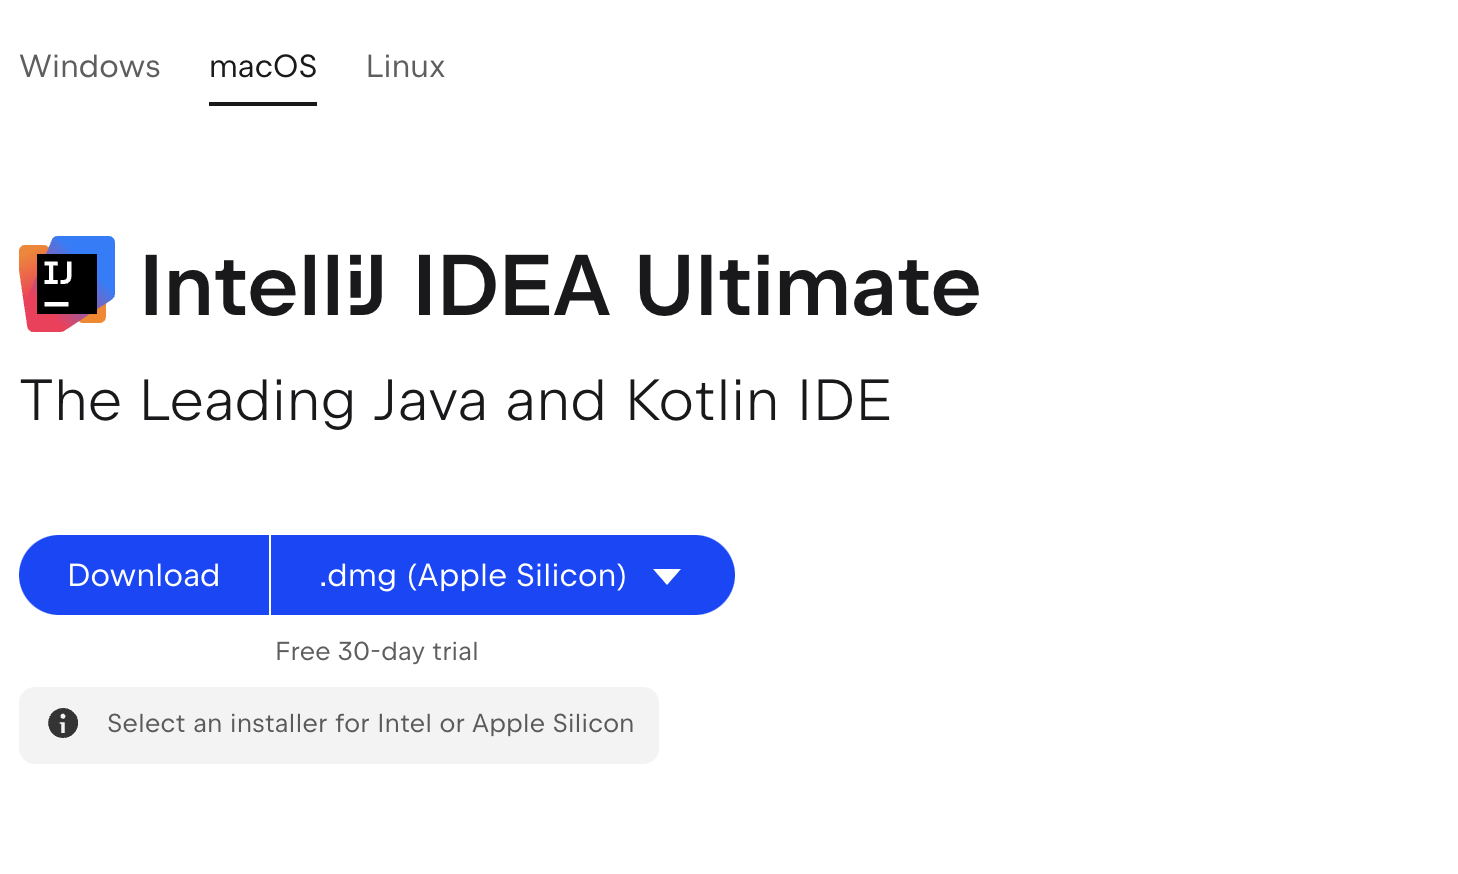The width and height of the screenshot is (1458, 874).
Task: Open the Linux tab
Action: [405, 66]
